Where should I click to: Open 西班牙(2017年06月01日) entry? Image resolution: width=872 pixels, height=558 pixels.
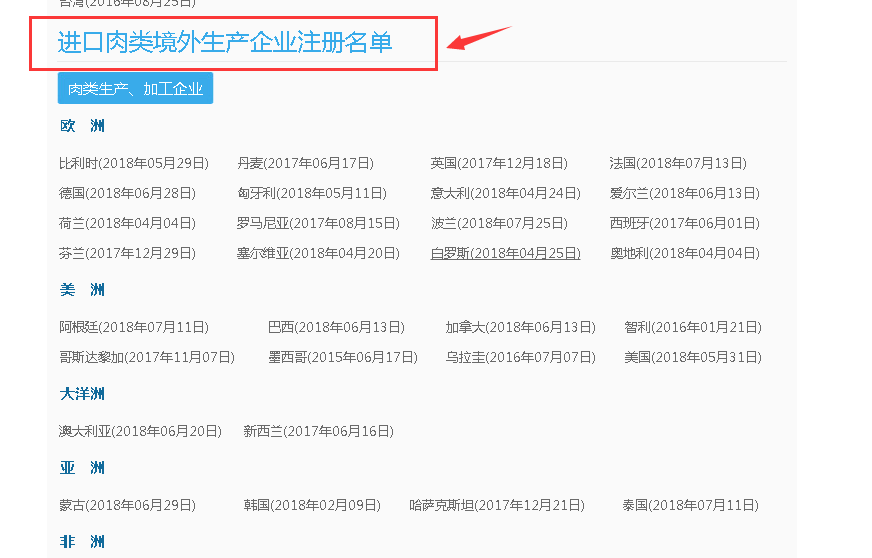685,223
